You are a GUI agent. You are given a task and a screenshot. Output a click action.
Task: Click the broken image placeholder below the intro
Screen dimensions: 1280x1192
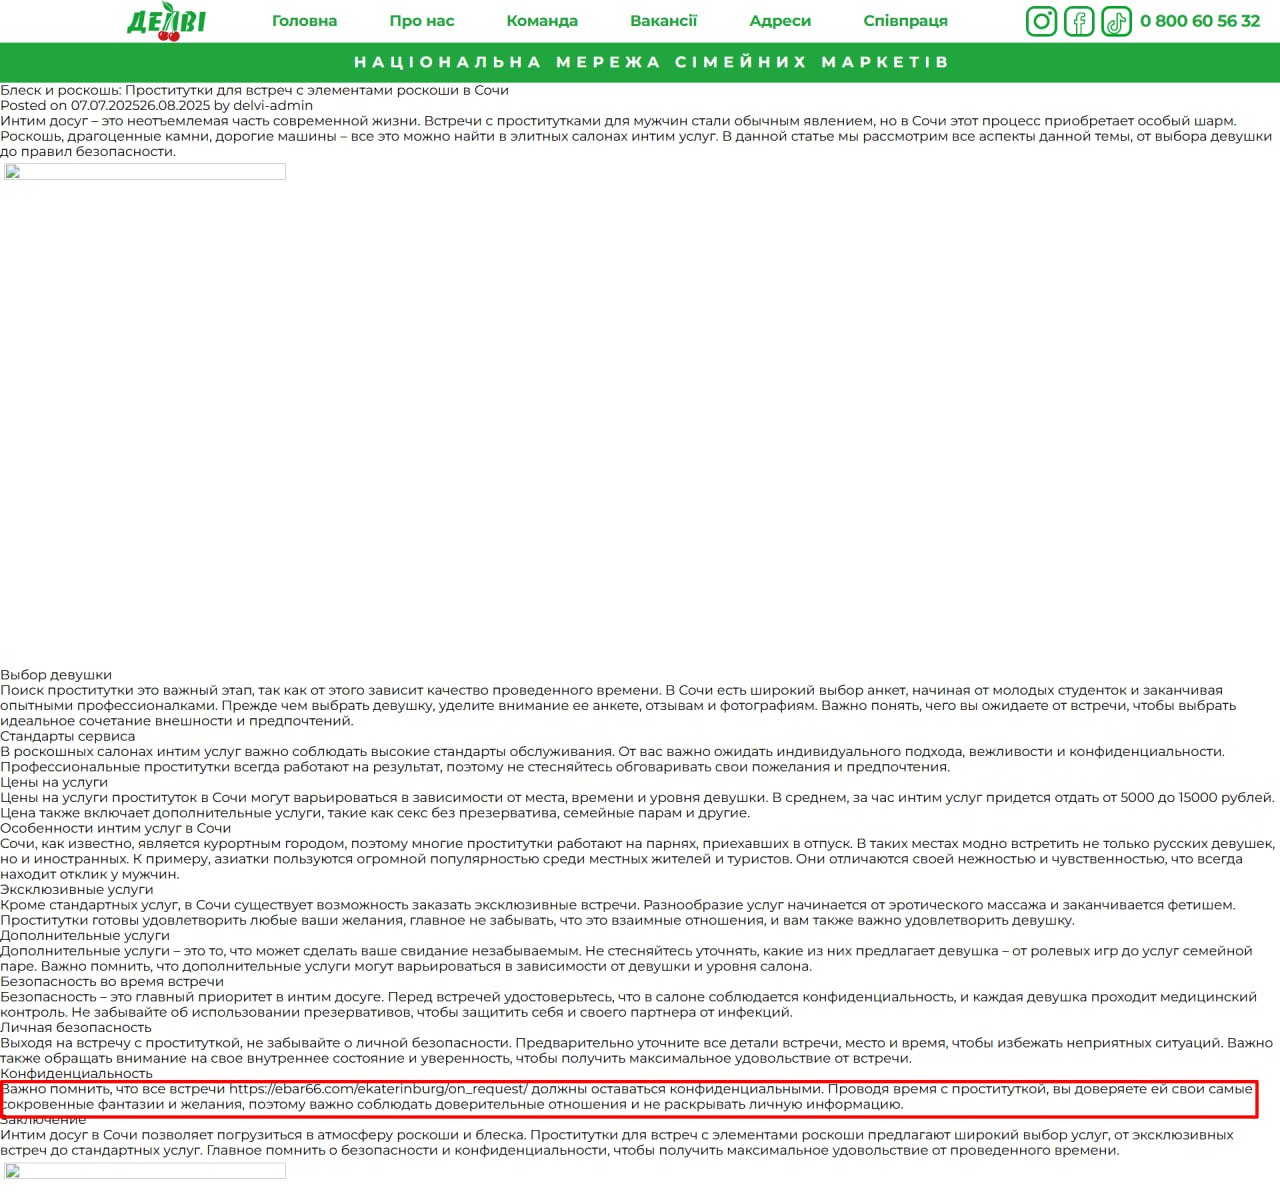pyautogui.click(x=143, y=172)
